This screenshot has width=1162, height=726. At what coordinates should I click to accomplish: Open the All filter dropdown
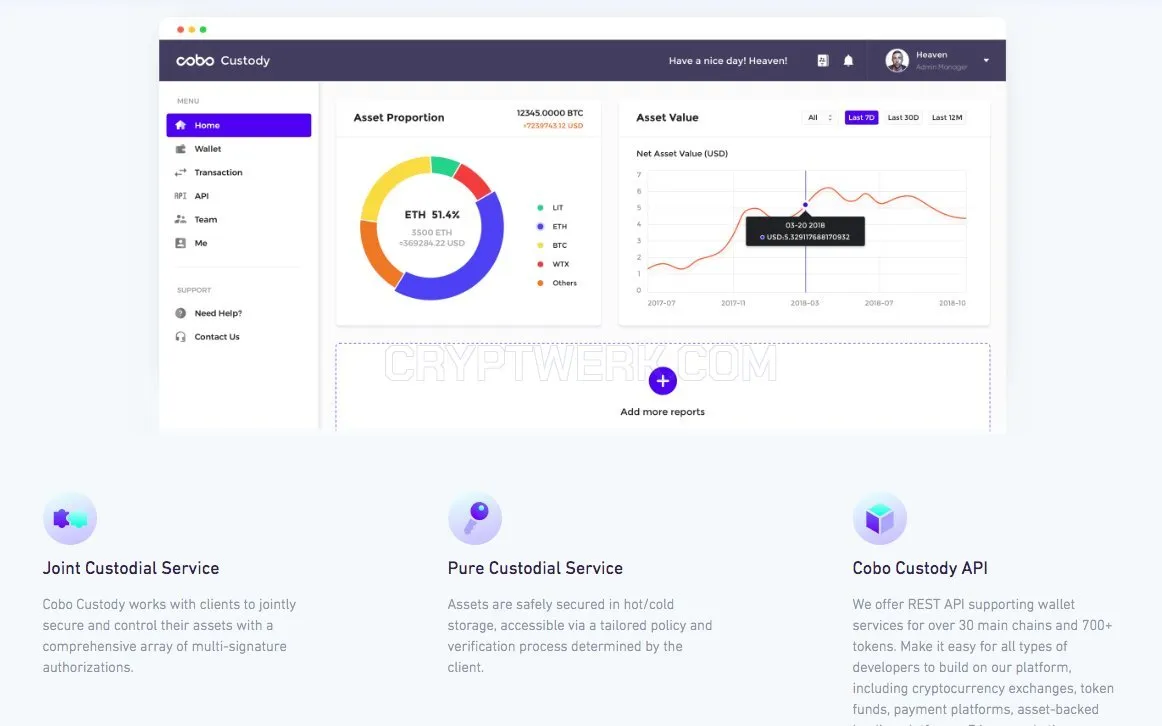click(820, 118)
